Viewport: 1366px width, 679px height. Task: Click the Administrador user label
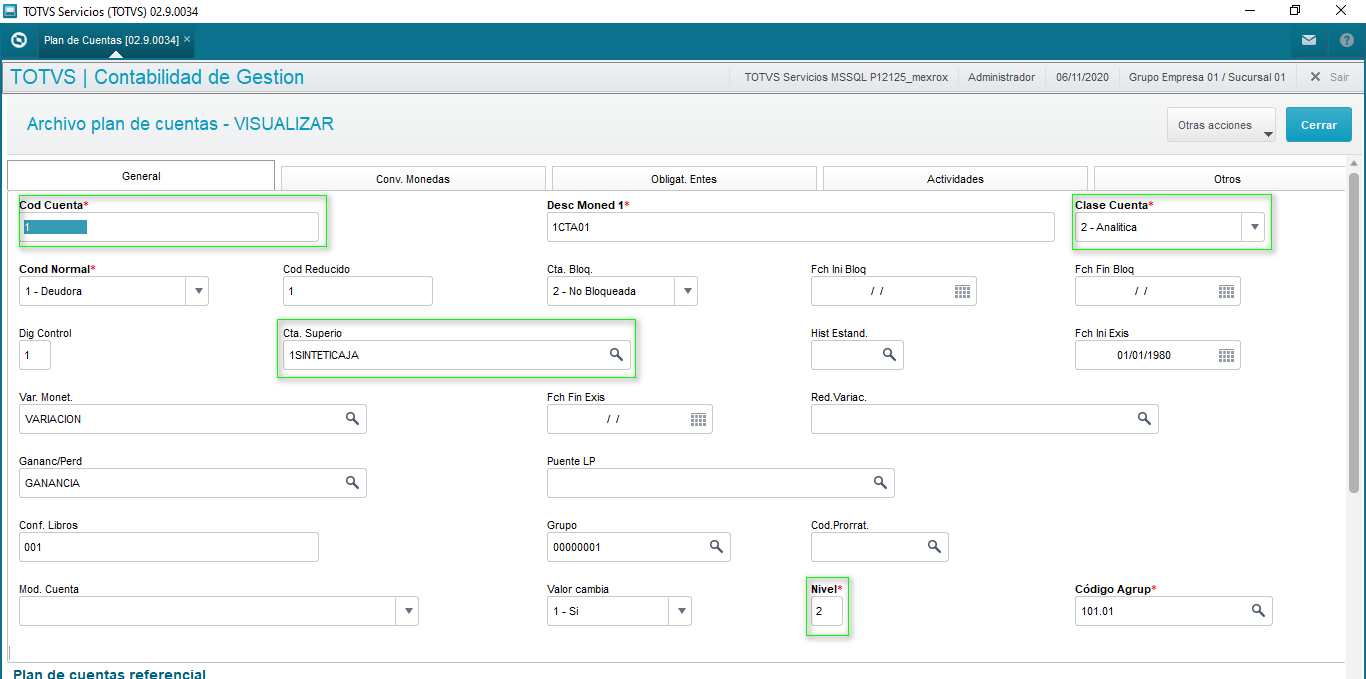pyautogui.click(x=1001, y=77)
